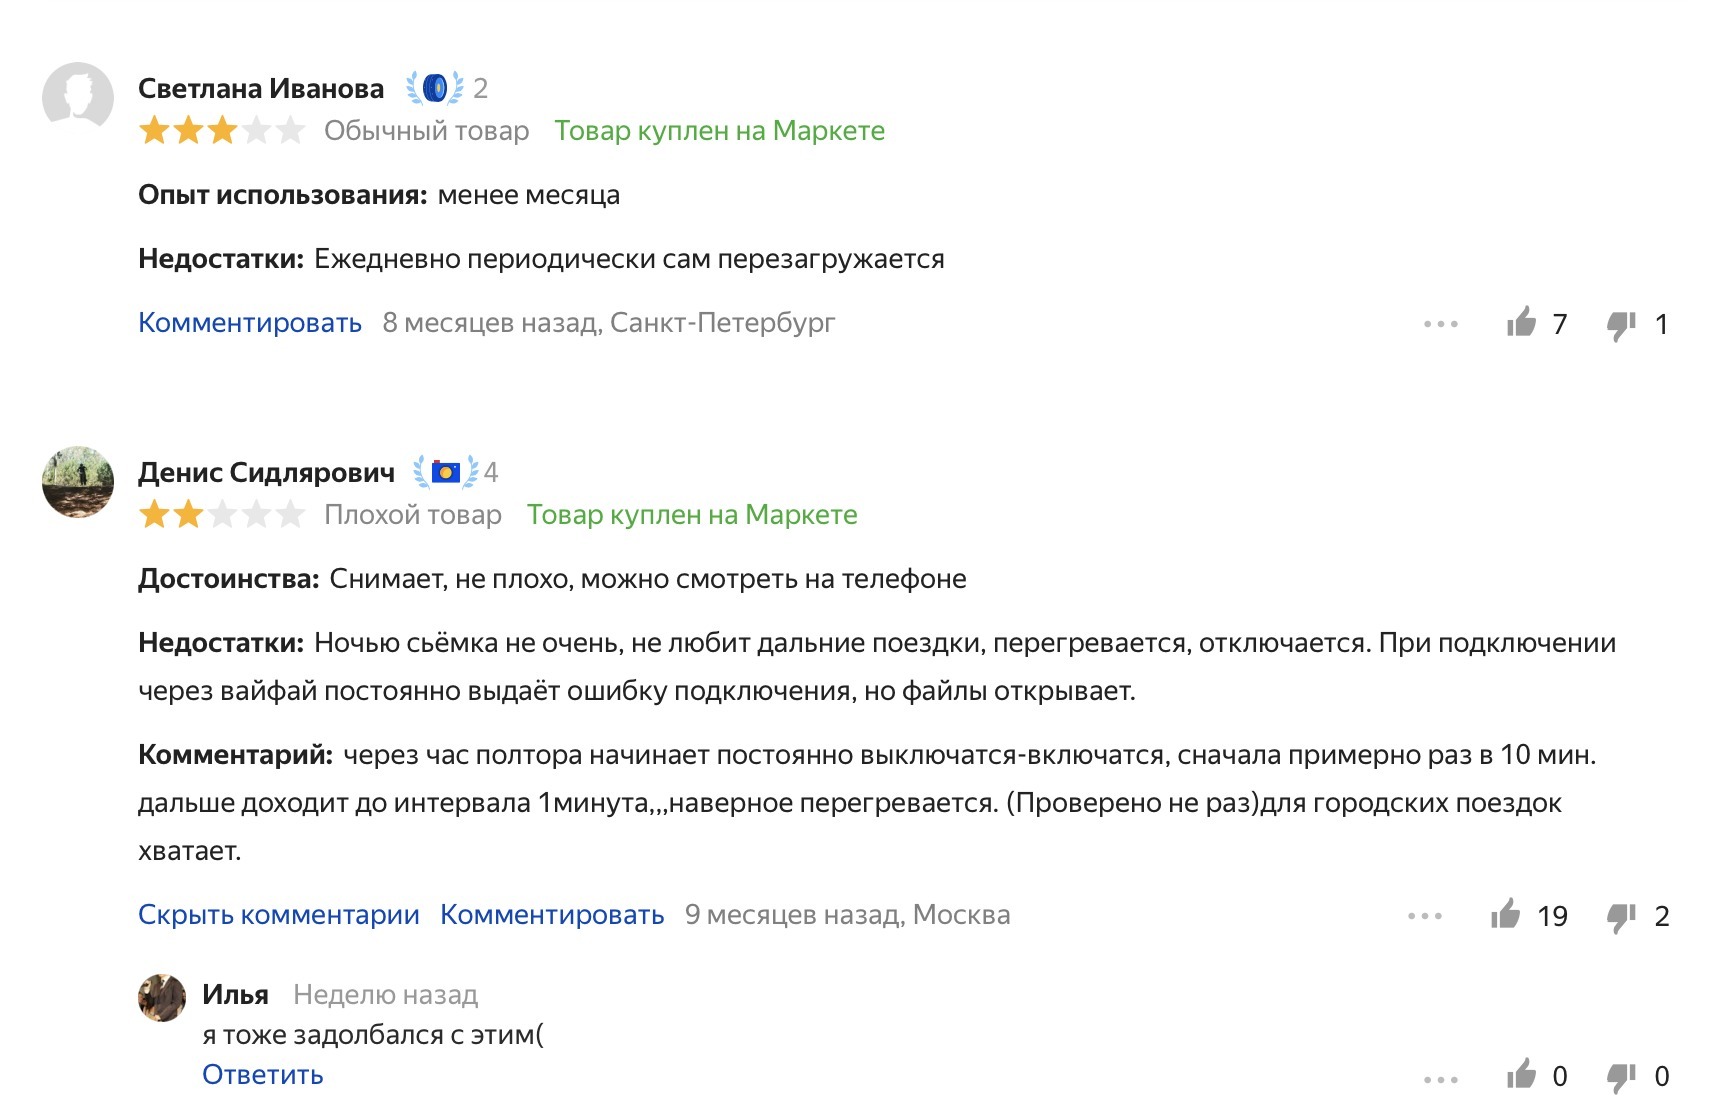Like Светлана Иванова's review with thumbs up

1521,322
